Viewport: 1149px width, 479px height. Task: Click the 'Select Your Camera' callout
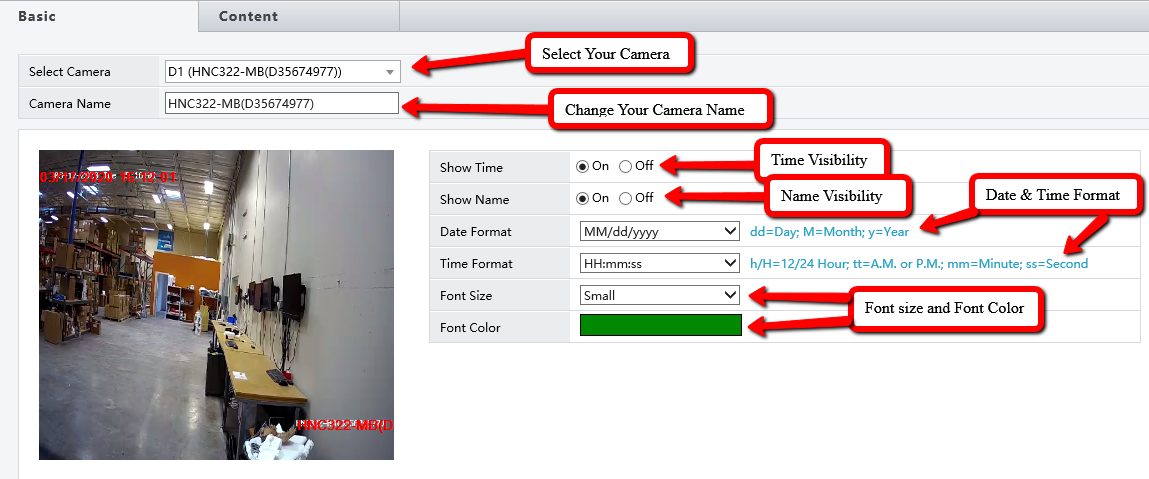(x=606, y=54)
